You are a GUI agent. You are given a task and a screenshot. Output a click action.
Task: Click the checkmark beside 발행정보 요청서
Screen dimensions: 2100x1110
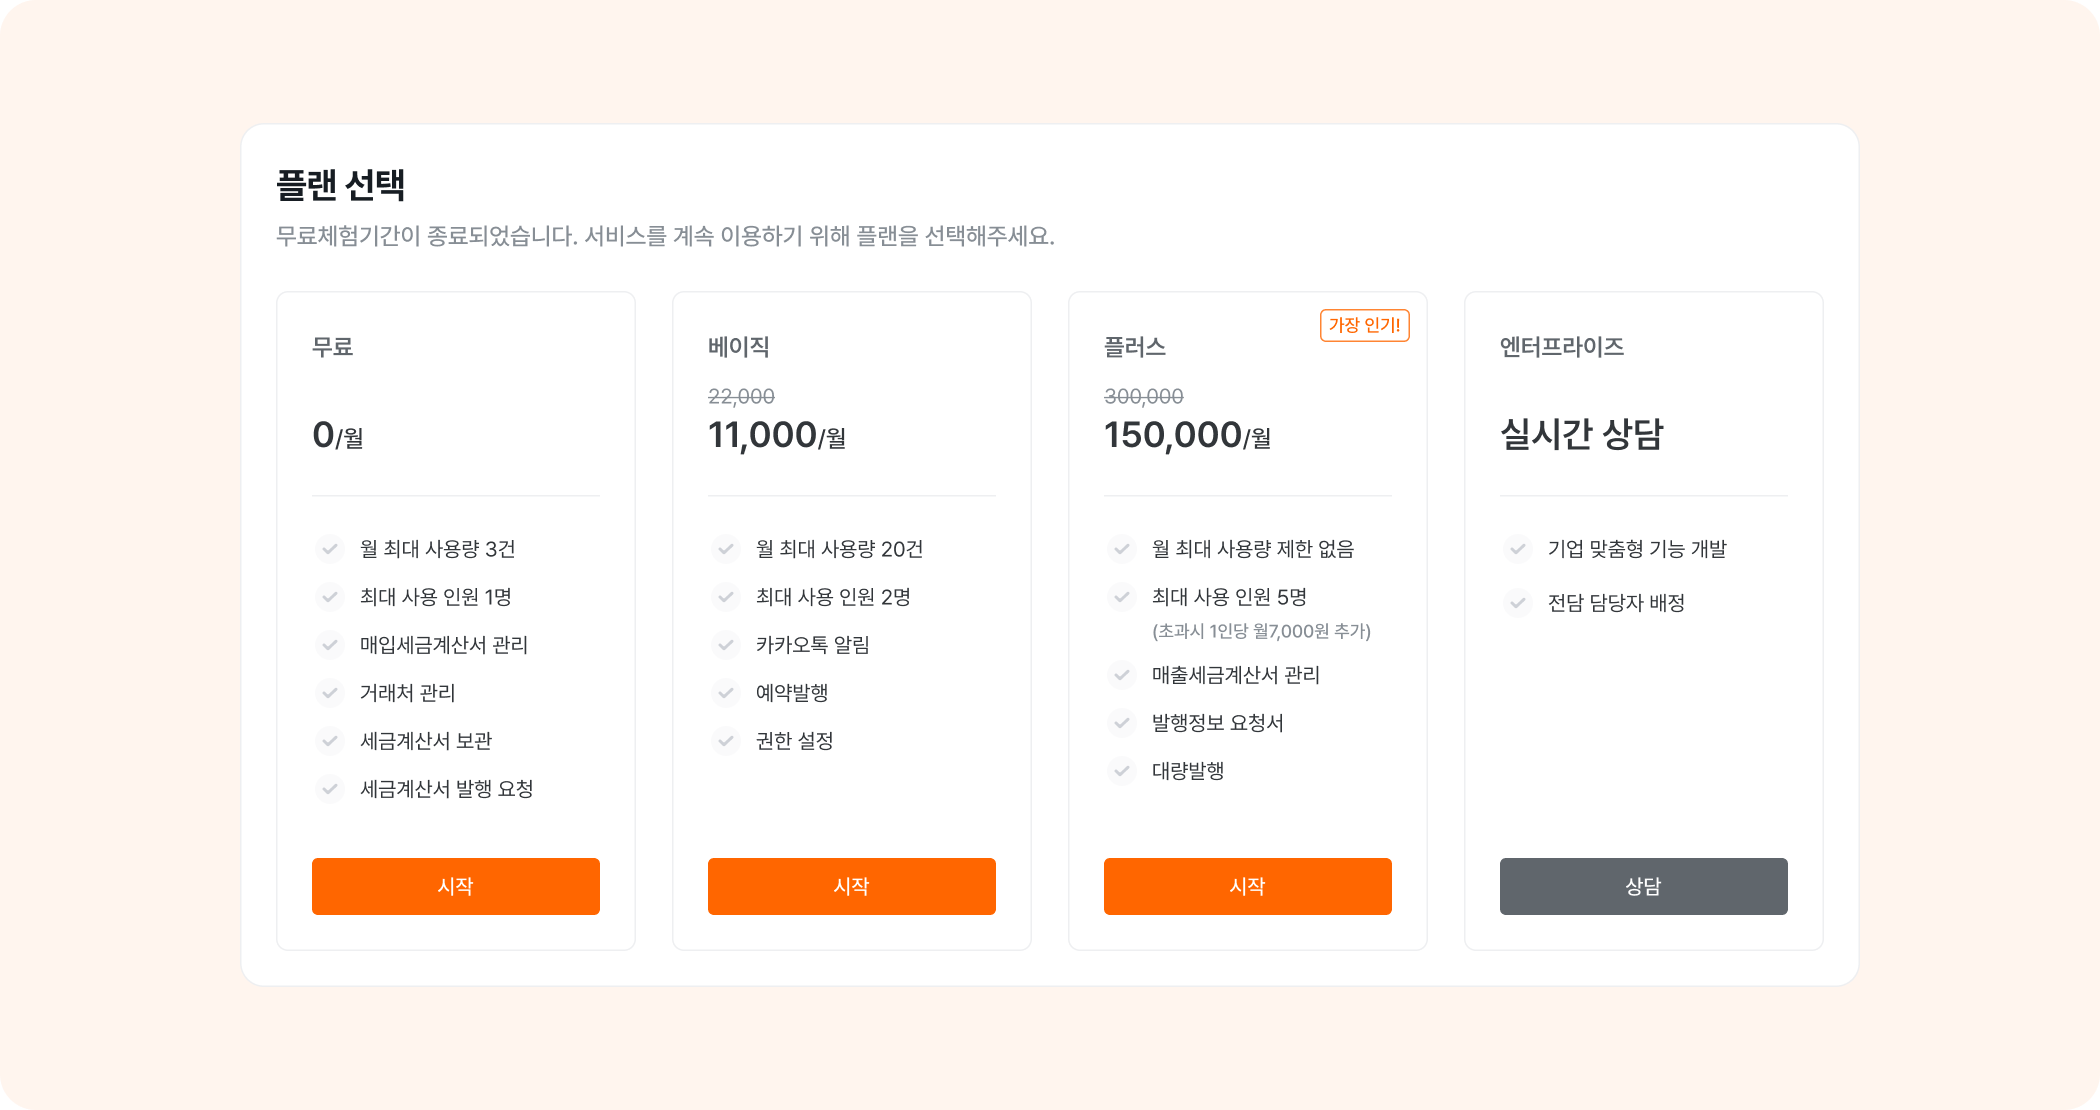click(x=1121, y=723)
